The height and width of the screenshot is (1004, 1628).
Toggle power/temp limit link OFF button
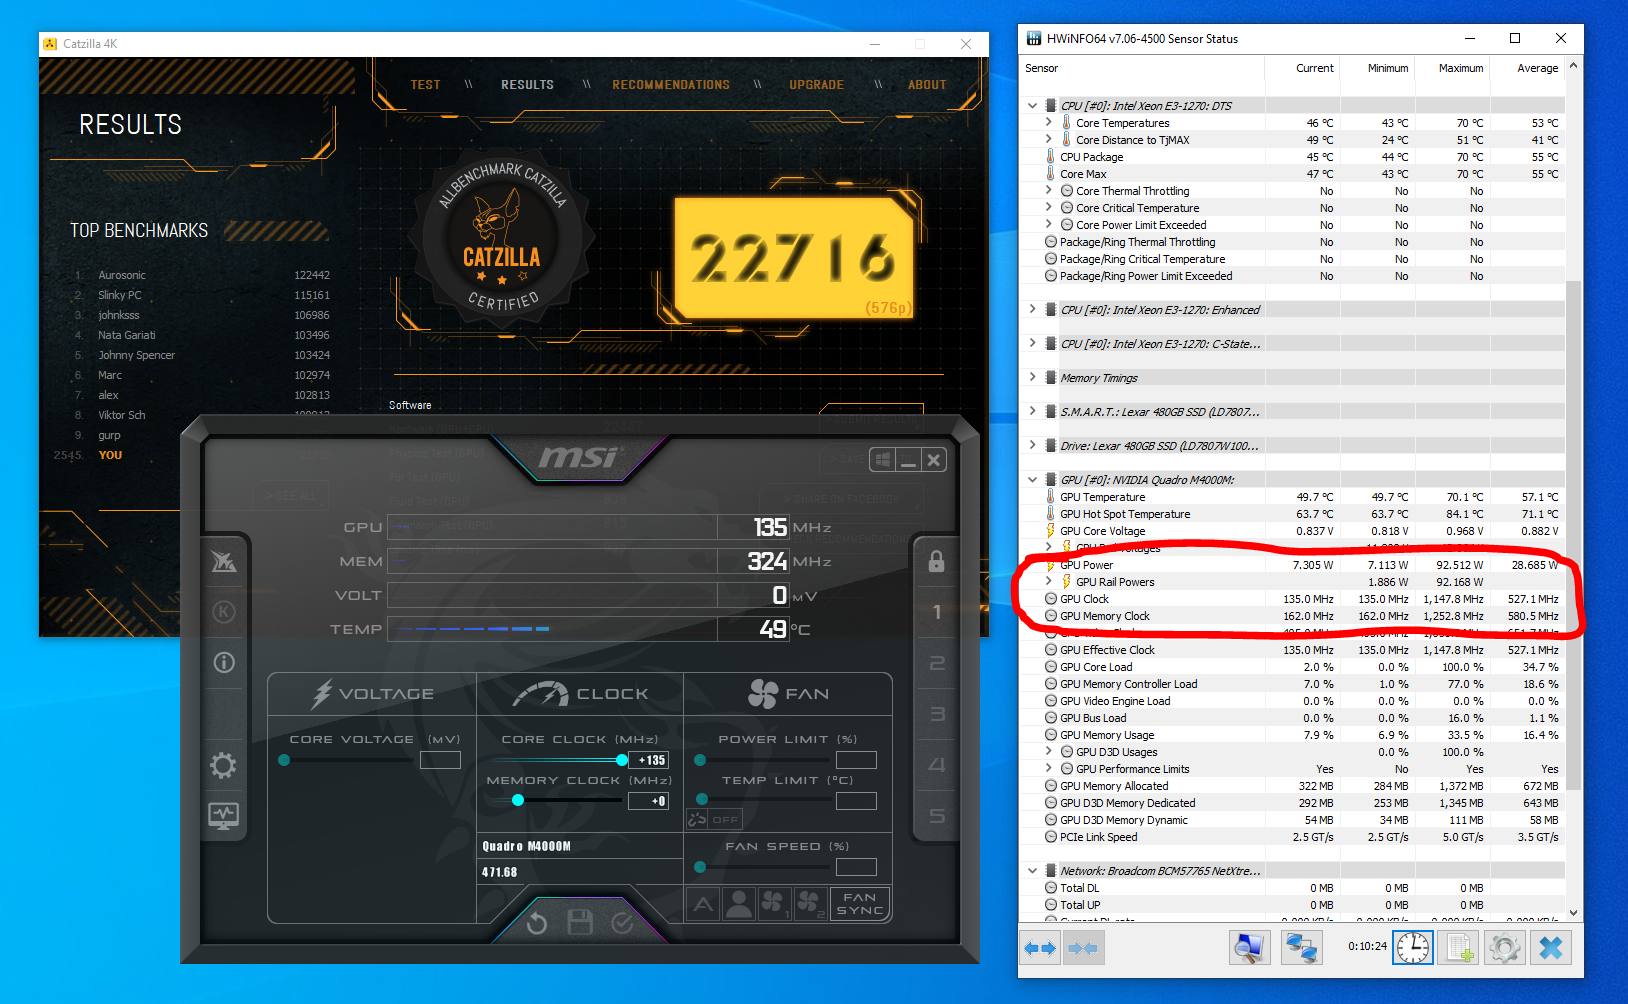[x=715, y=819]
